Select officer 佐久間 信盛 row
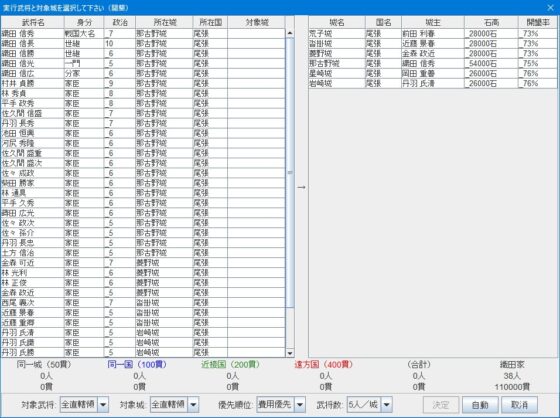This screenshot has height=418, width=560. (x=143, y=114)
